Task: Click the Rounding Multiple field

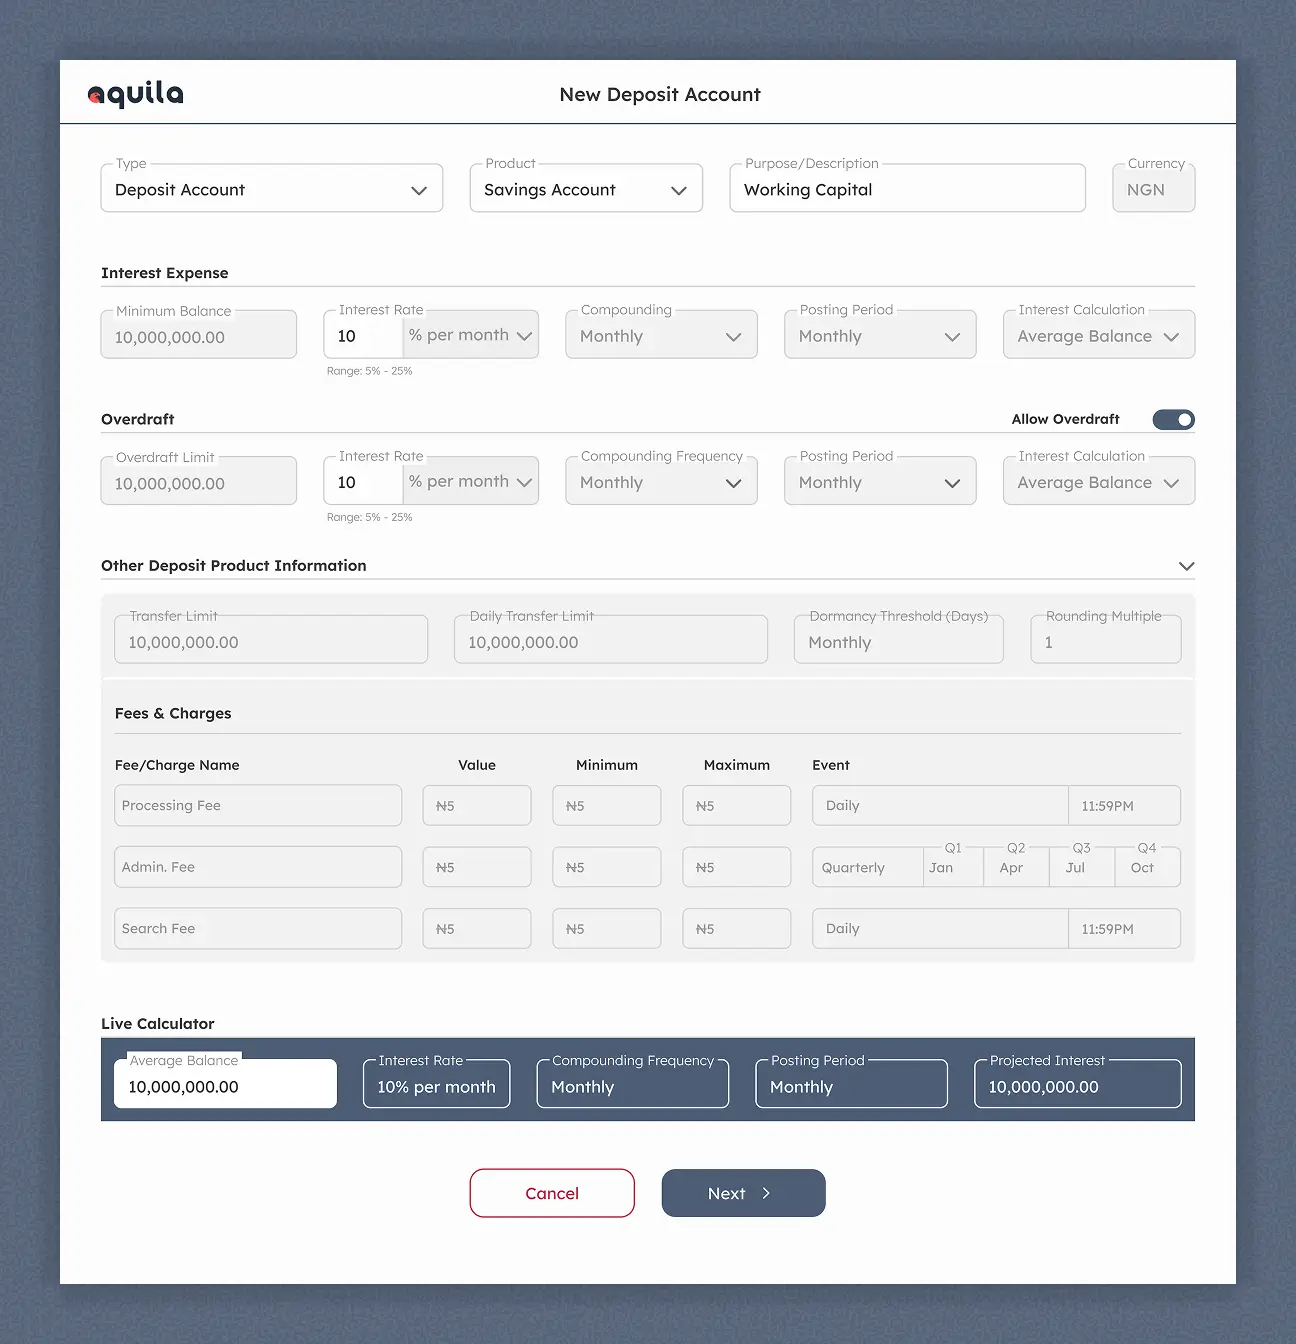Action: pyautogui.click(x=1106, y=640)
